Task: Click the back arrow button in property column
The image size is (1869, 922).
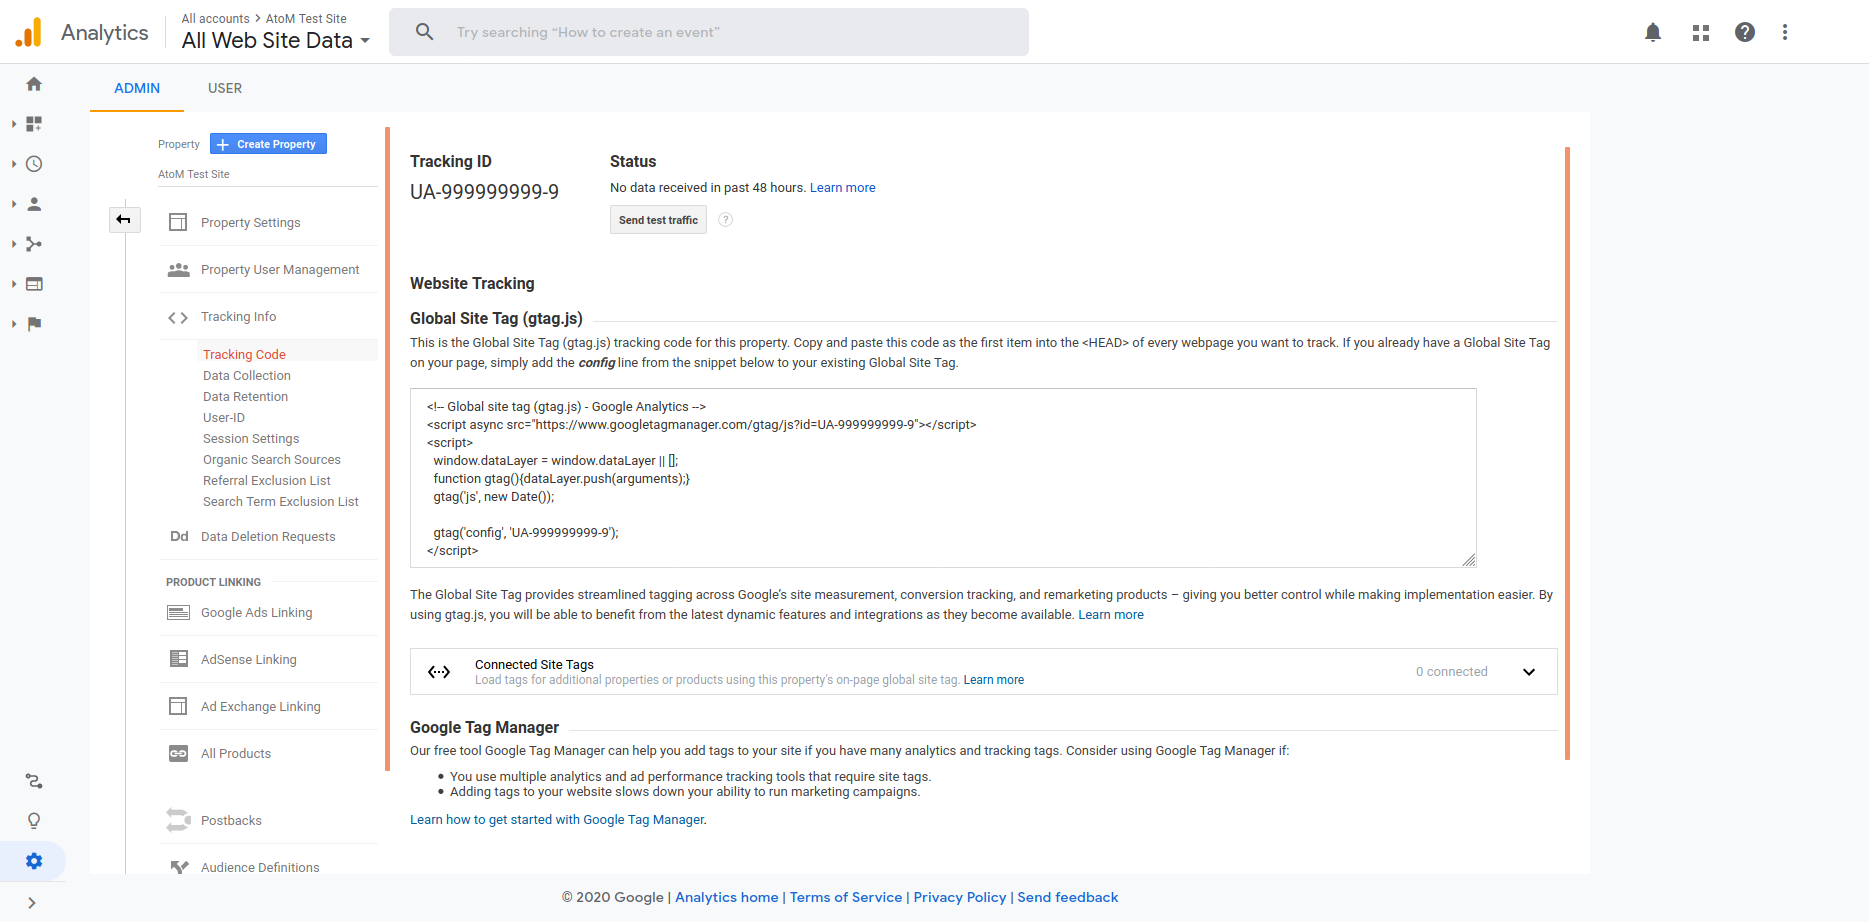Action: 124,219
